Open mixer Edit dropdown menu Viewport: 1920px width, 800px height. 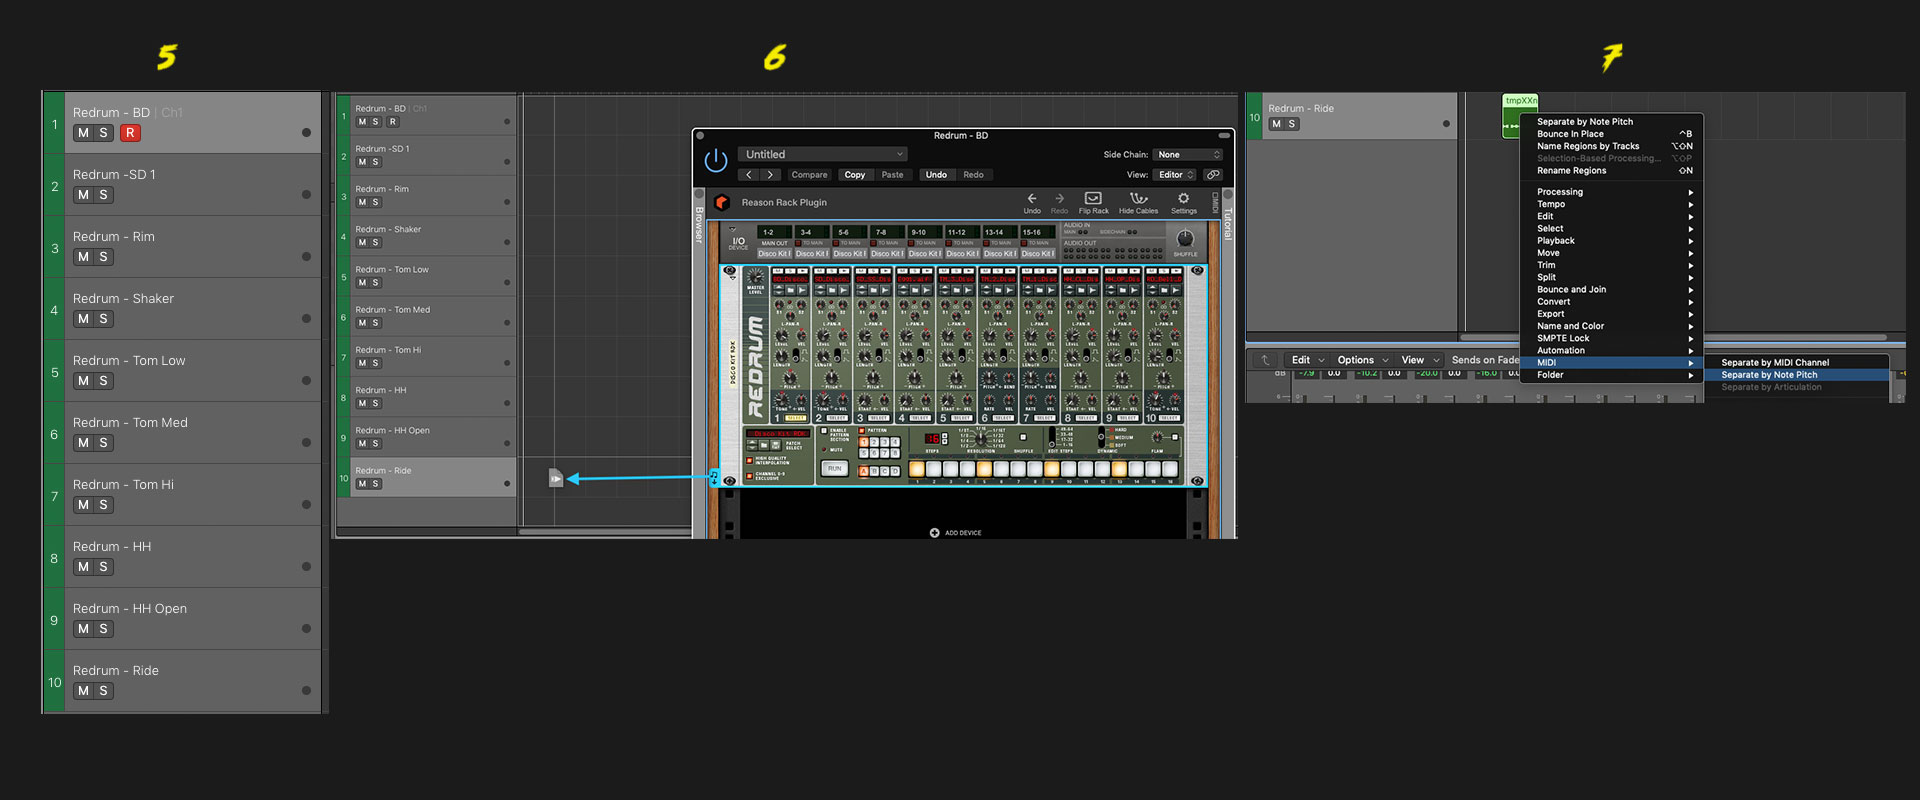click(x=1308, y=360)
